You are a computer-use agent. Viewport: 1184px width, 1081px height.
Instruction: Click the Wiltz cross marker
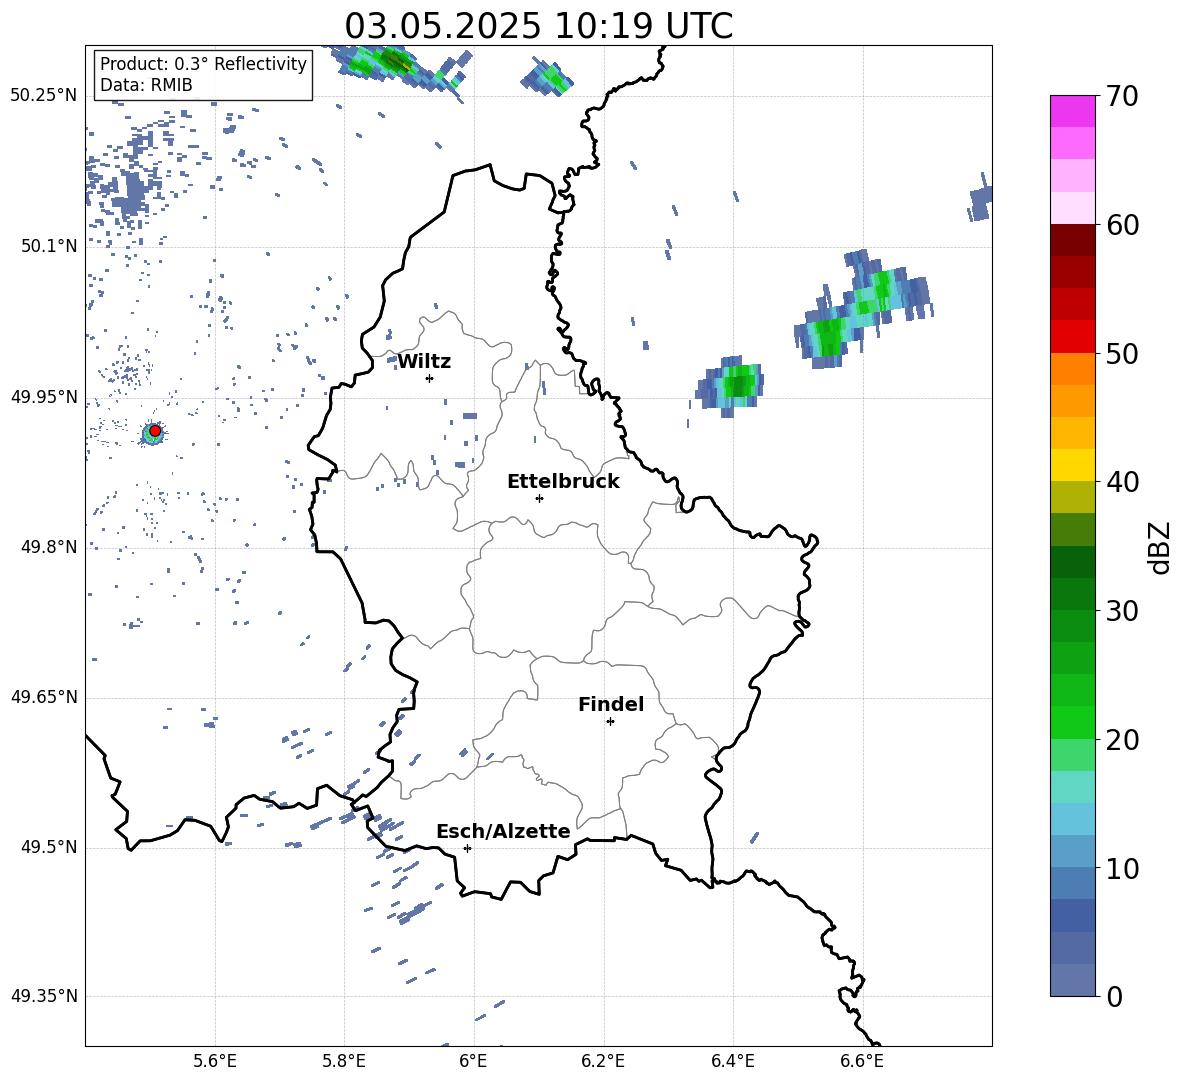429,378
